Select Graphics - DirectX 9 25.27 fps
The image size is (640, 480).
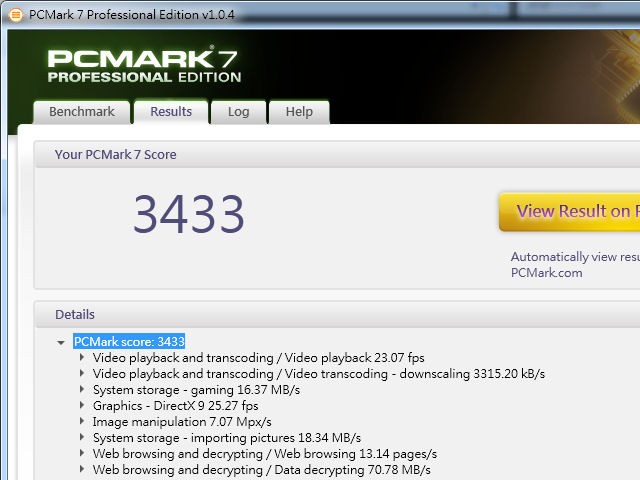[176, 406]
